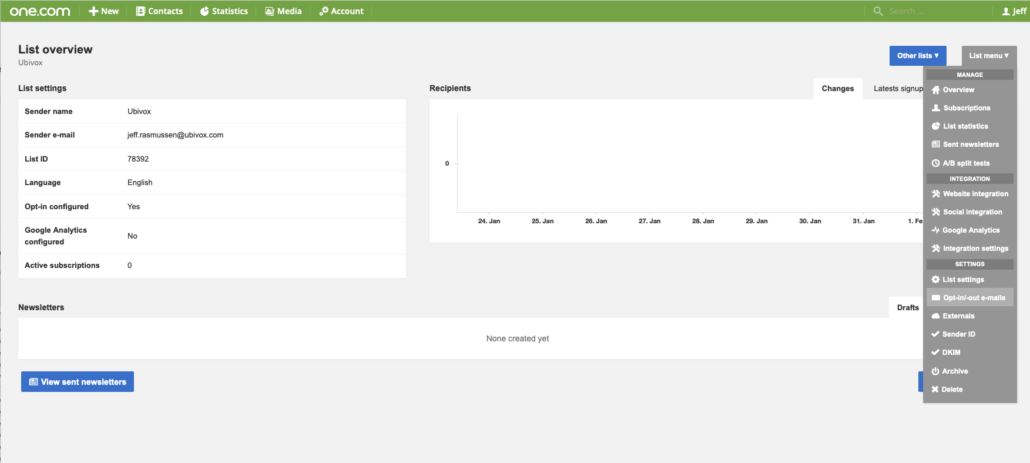Click the Delete cross icon
1030x463 pixels.
point(936,389)
